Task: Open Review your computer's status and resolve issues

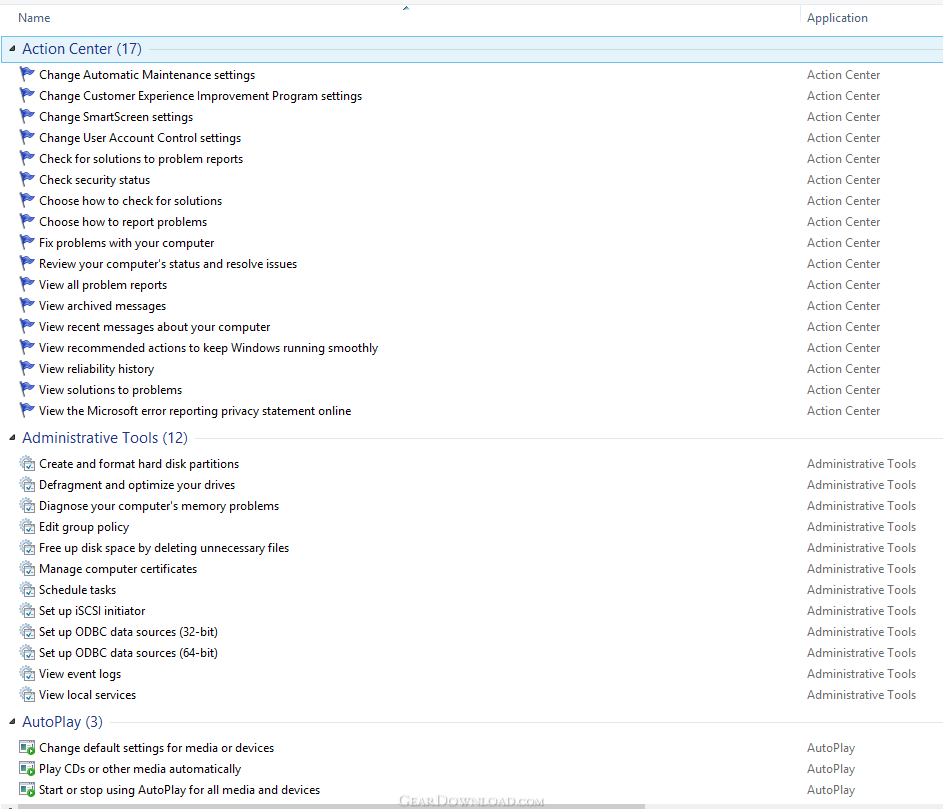Action: (168, 263)
